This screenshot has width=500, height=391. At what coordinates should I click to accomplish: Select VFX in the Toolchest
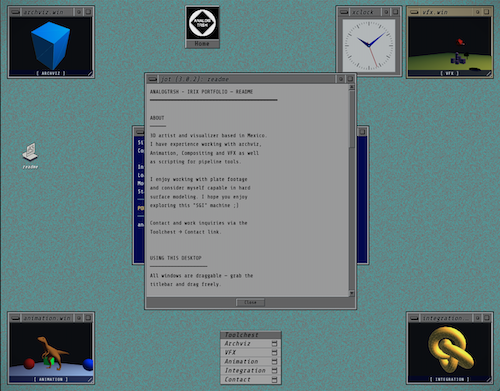point(251,353)
